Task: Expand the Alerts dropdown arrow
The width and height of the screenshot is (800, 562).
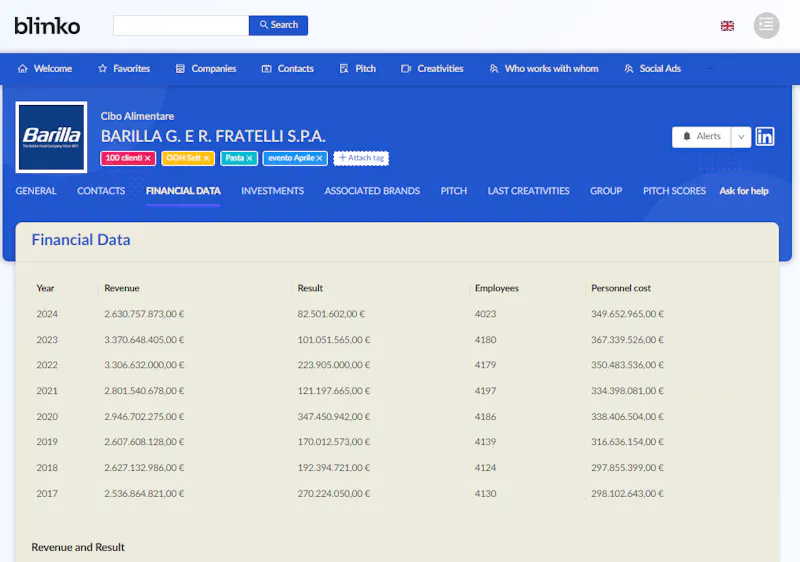Action: pos(741,137)
